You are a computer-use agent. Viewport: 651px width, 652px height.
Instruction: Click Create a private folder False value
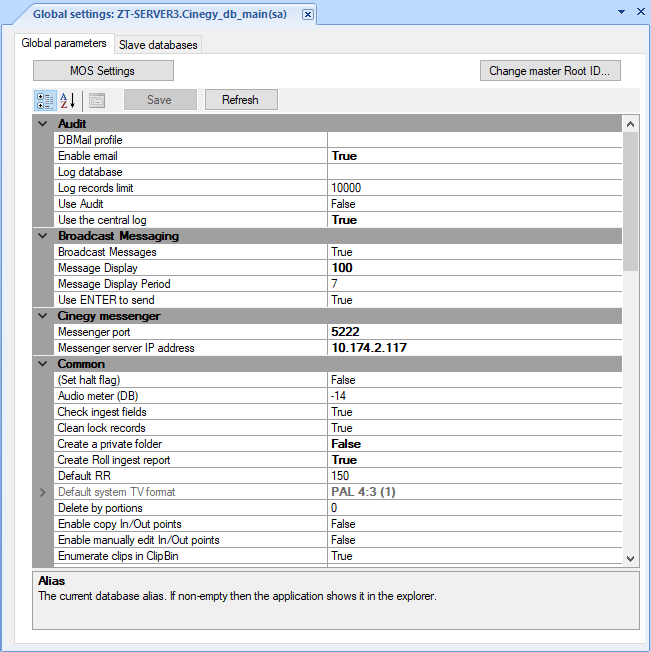346,444
